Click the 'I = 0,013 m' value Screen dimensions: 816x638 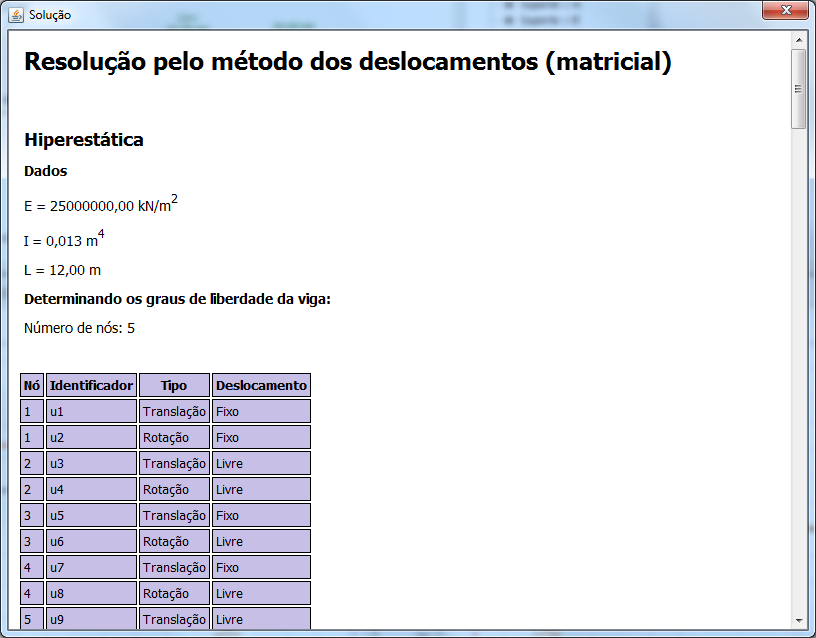(x=64, y=239)
